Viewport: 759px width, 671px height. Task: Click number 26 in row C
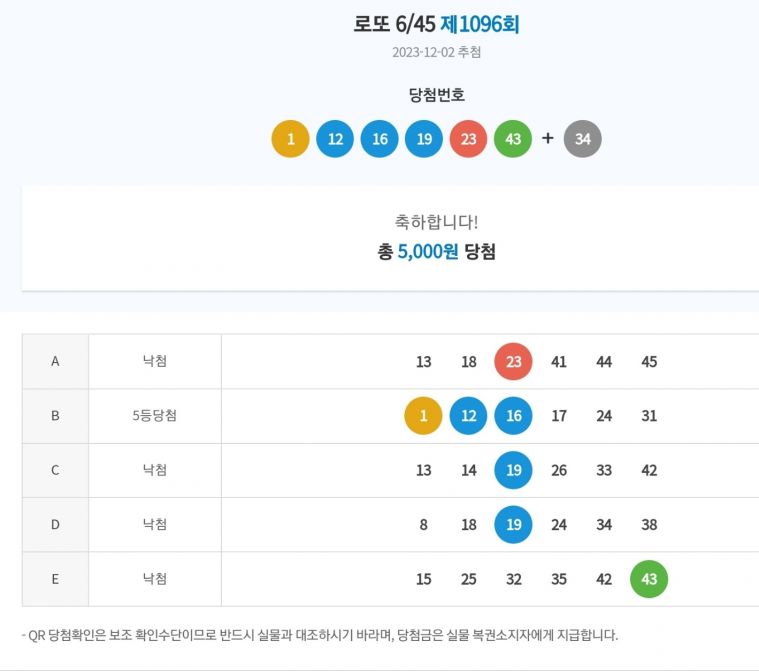pyautogui.click(x=559, y=470)
